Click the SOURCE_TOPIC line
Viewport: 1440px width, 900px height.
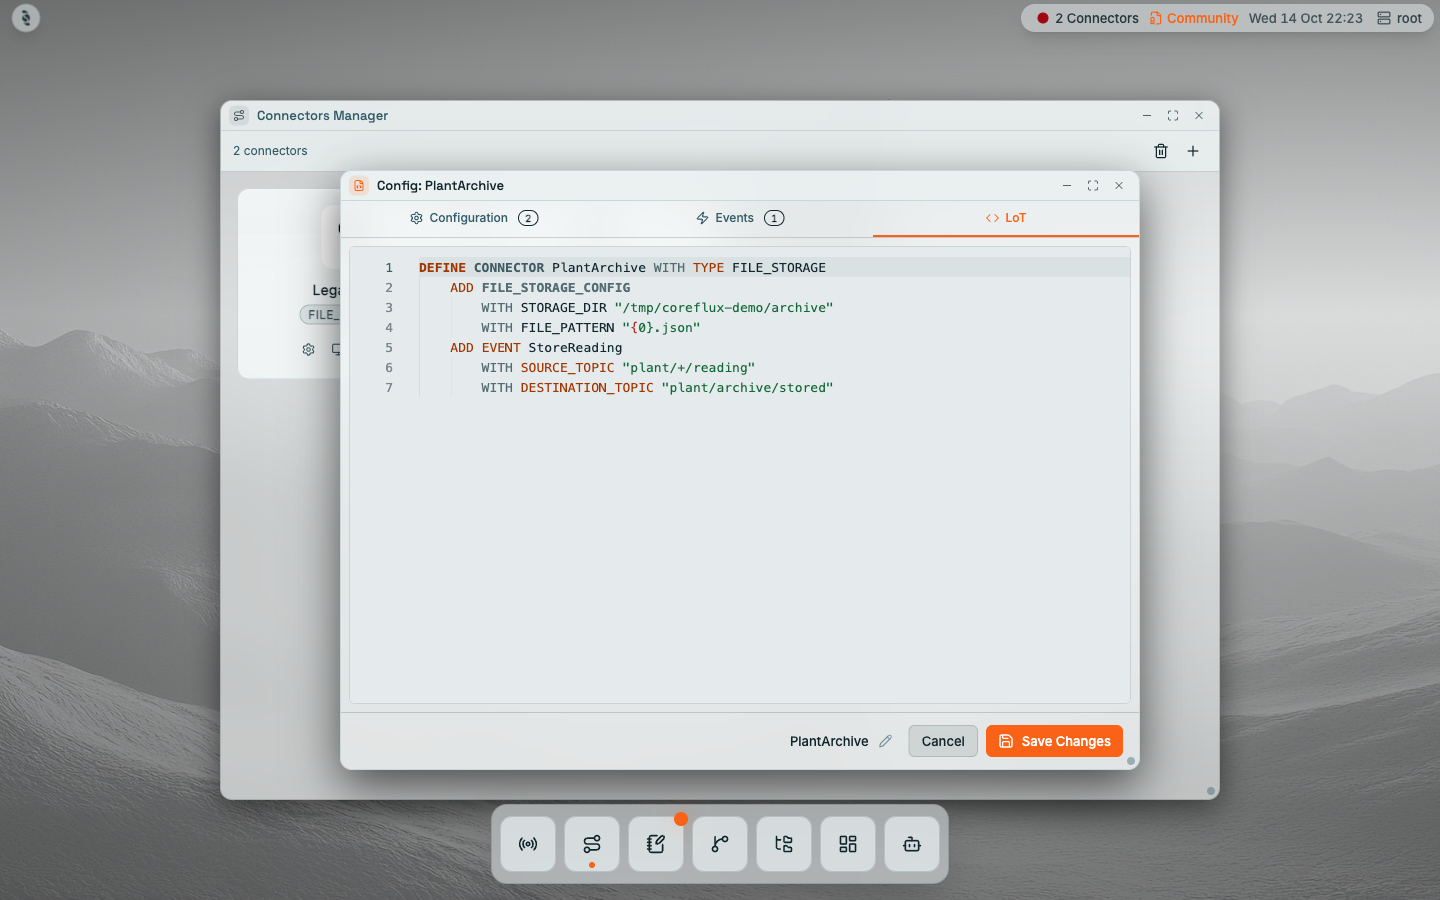(x=618, y=367)
